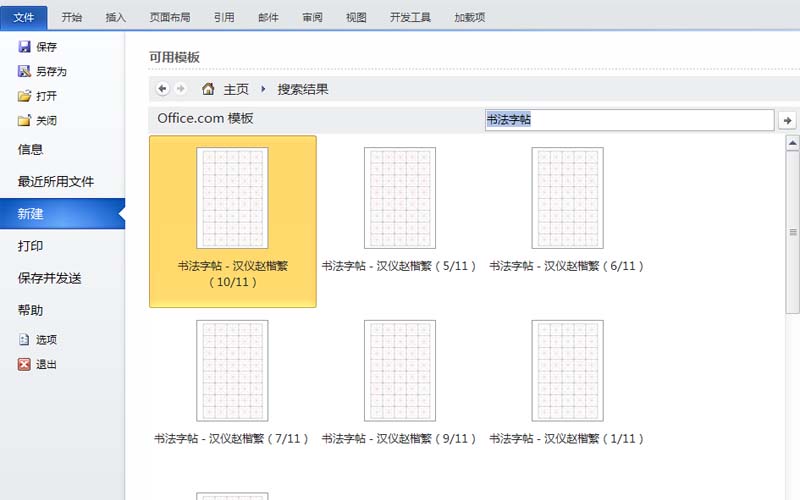The image size is (800, 500).
Task: Select the 汉仪赵楷繁 (5/11) template thumbnail
Action: (x=400, y=198)
